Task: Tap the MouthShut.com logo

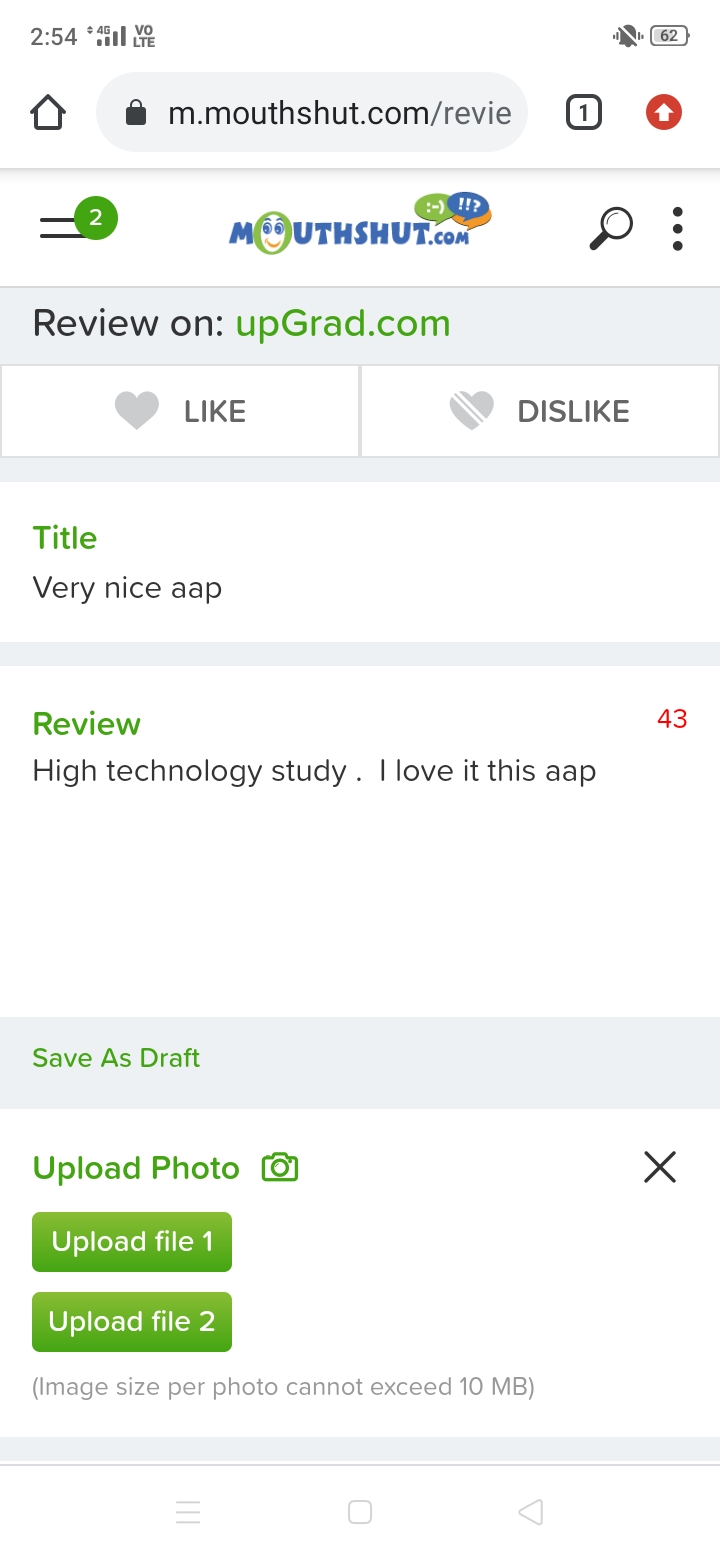Action: click(360, 225)
